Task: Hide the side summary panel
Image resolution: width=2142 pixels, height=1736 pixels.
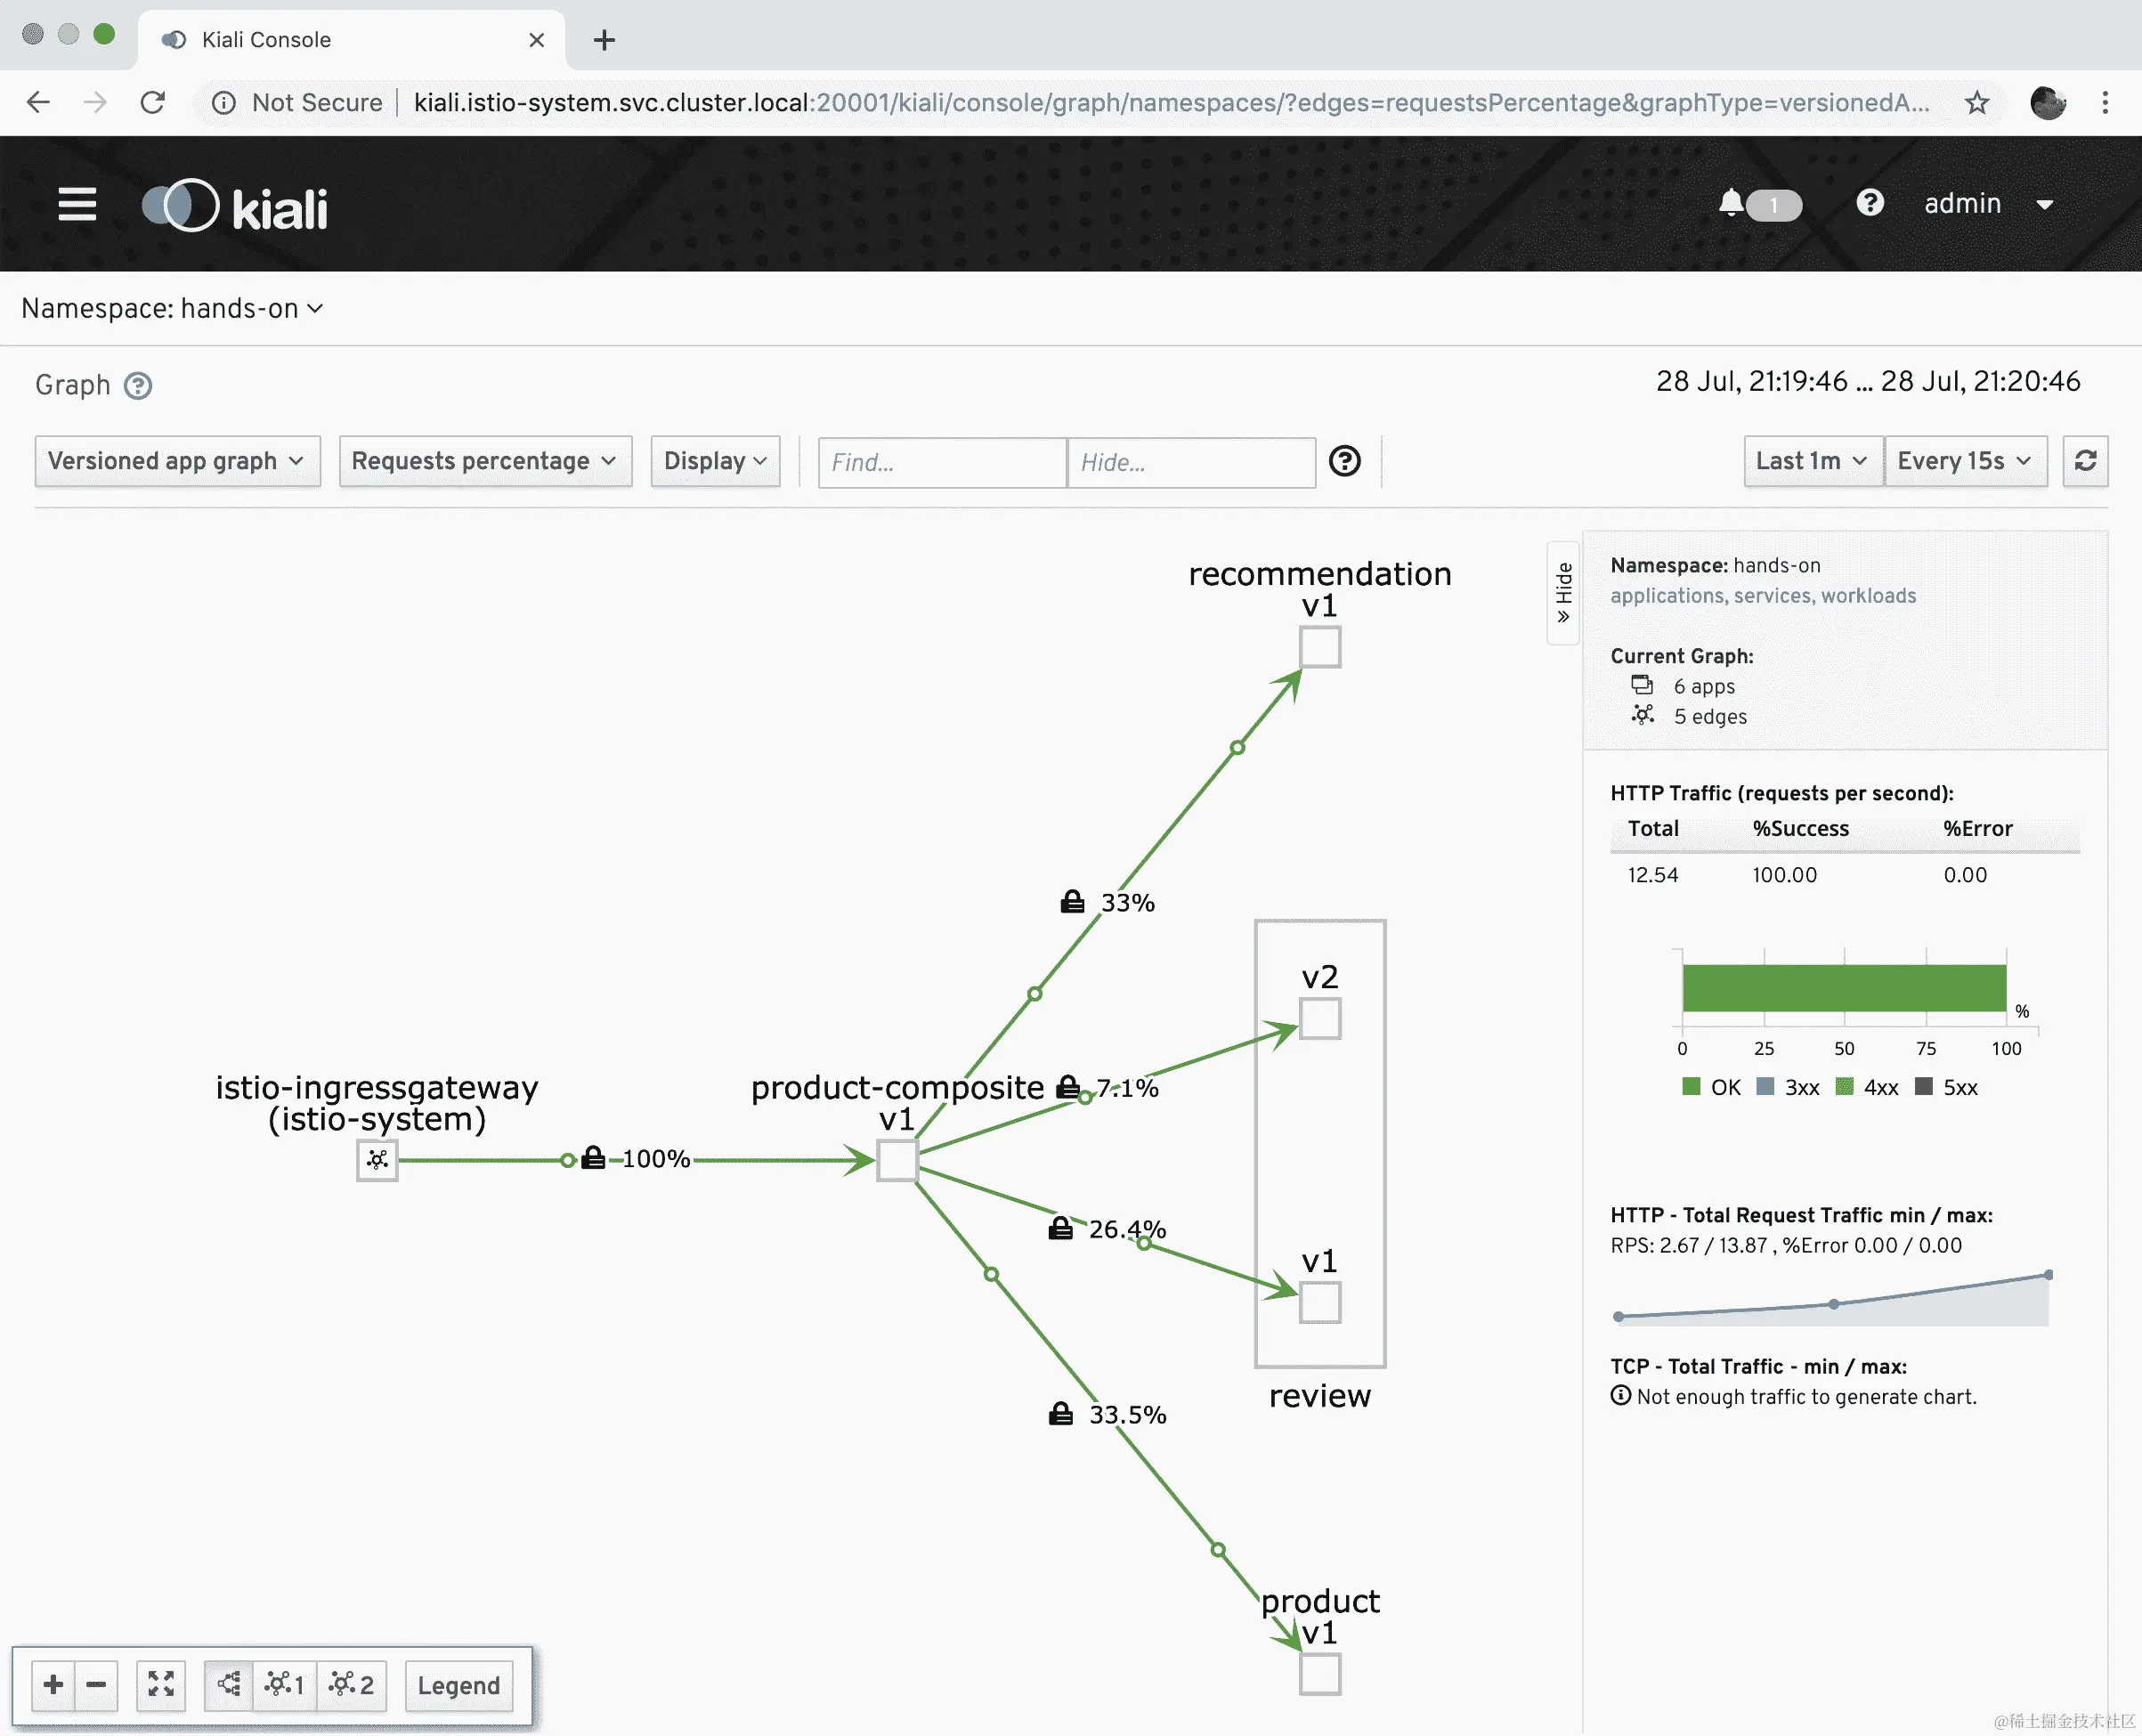Action: point(1563,592)
